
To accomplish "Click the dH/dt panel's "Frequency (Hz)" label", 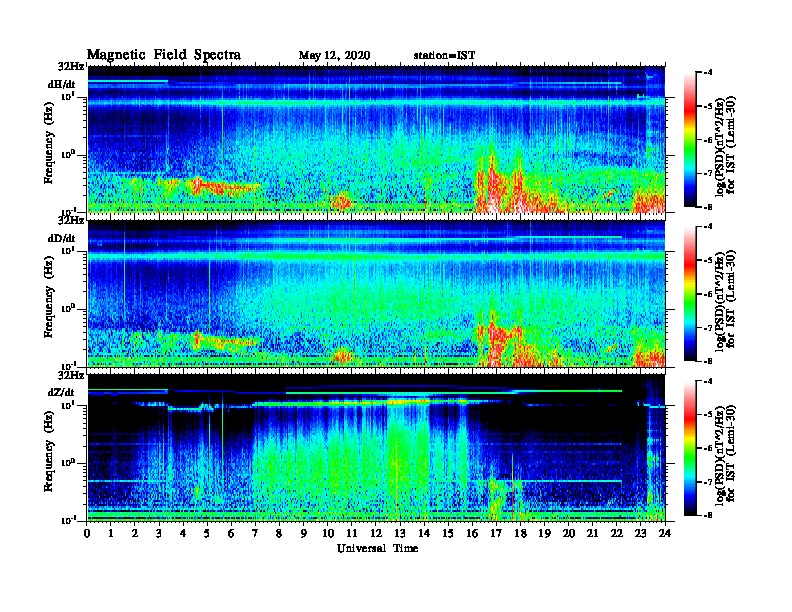I will pos(49,143).
